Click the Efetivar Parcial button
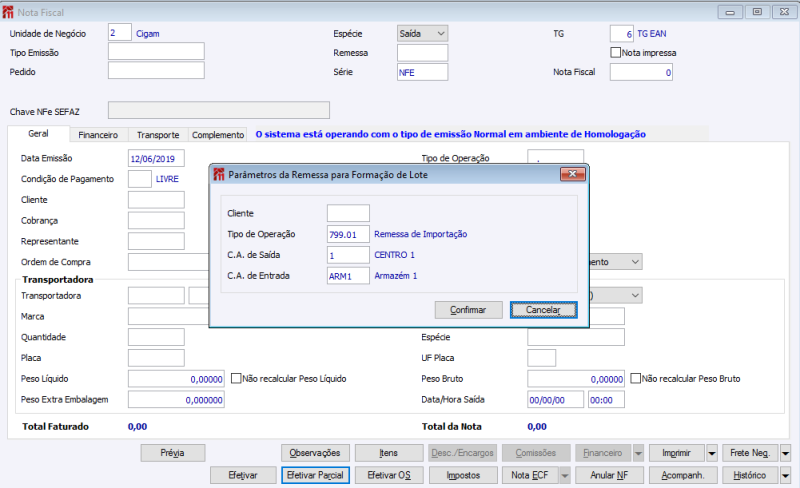Image resolution: width=800 pixels, height=488 pixels. tap(315, 475)
